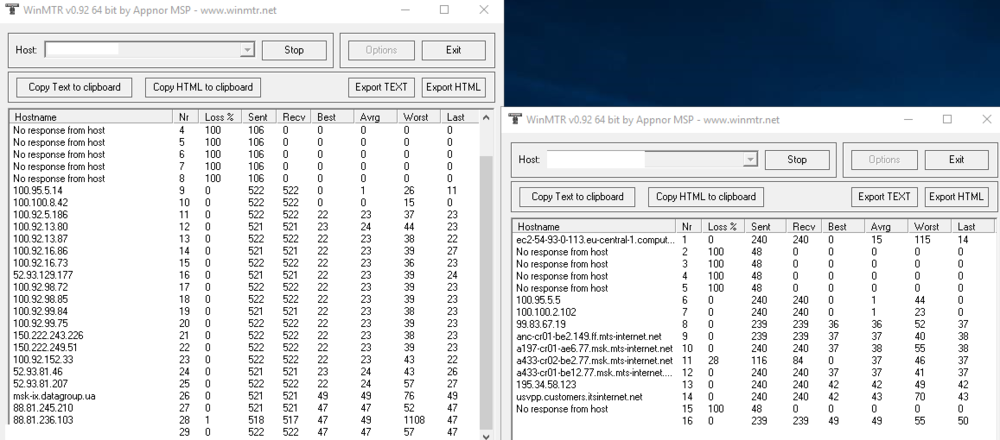Click the scroll-down arrow of the left hop list
1000x440 pixels.
pos(487,433)
